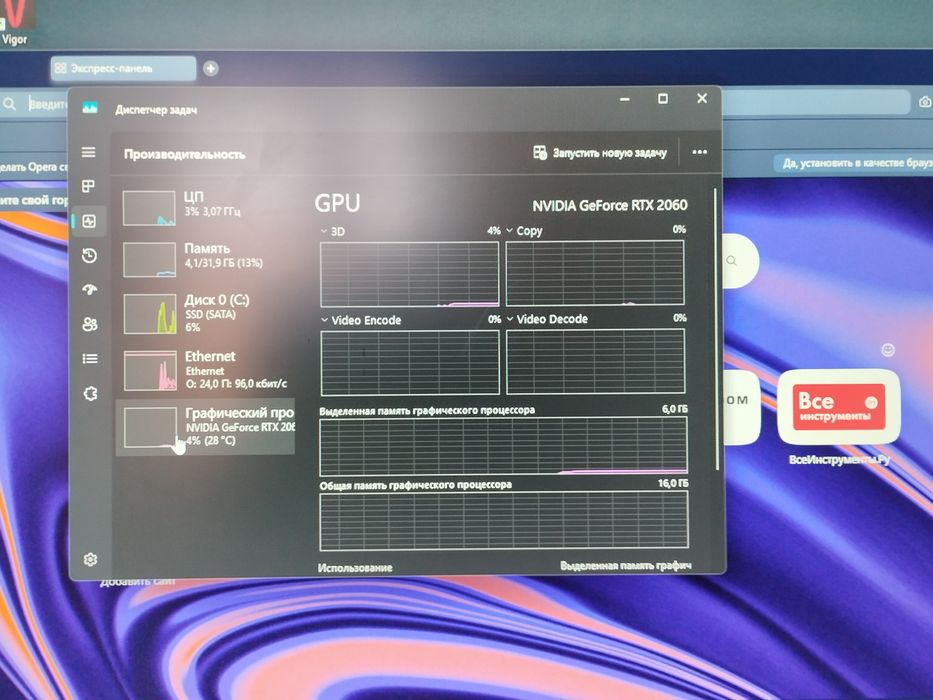Image resolution: width=933 pixels, height=700 pixels.
Task: Select the 'Экспресс-панель' browser tab
Action: 123,68
